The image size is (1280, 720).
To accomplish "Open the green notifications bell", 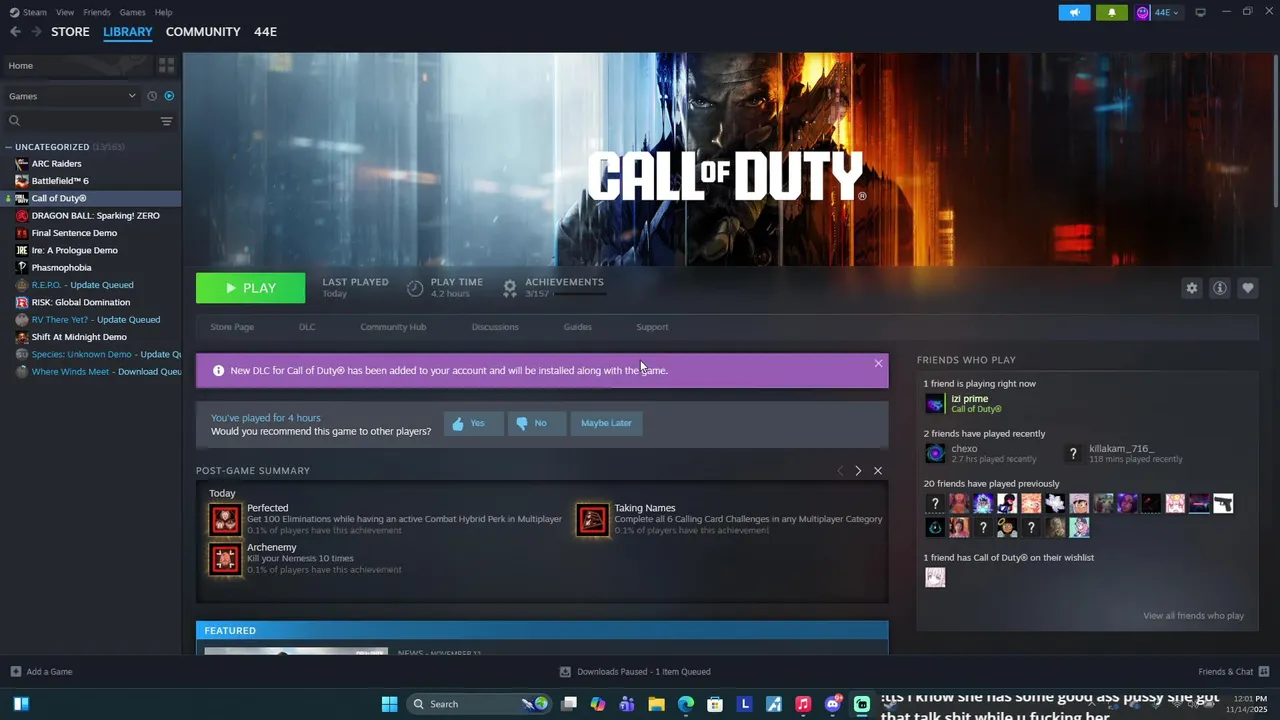I will 1111,12.
